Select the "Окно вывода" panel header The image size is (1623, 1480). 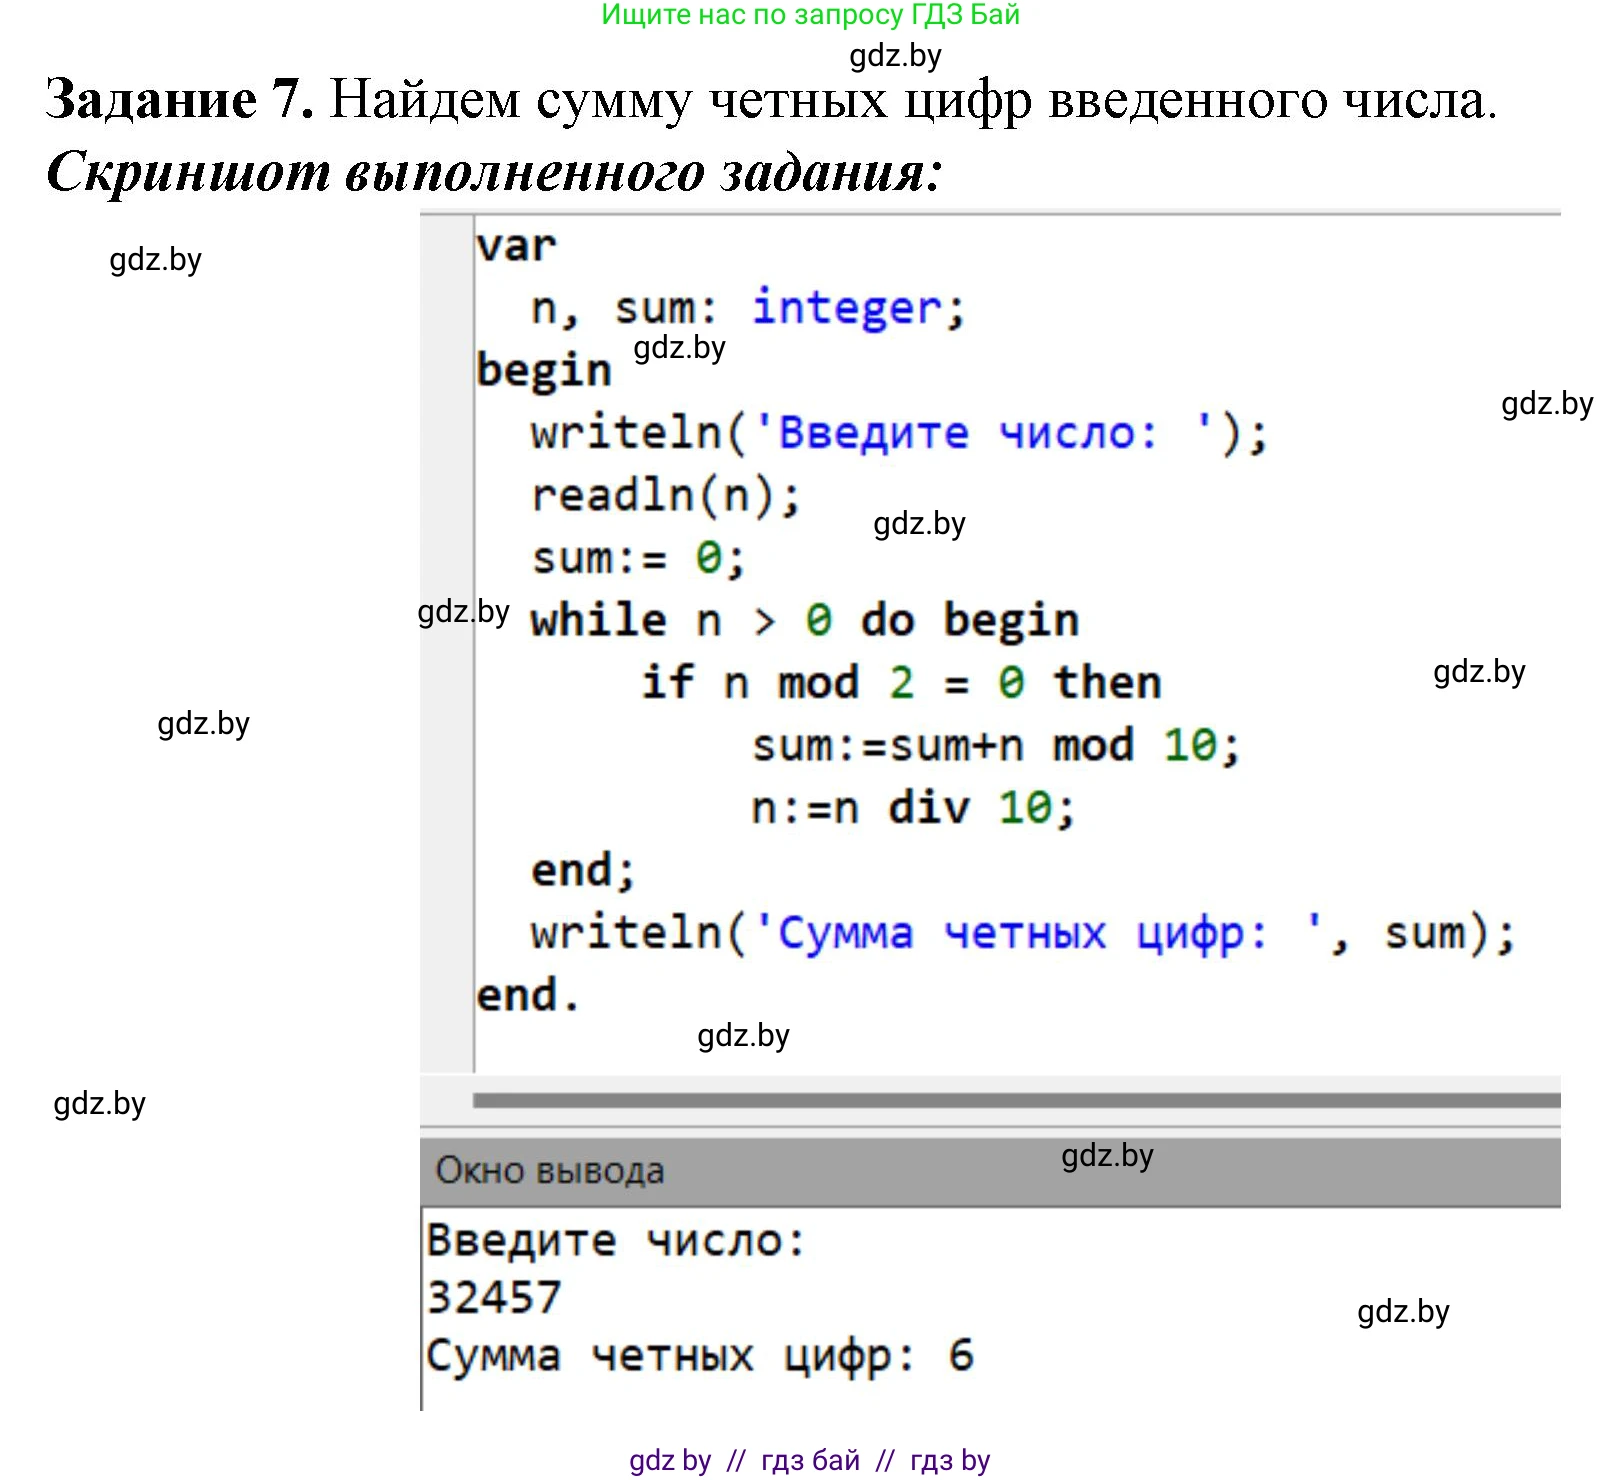click(x=550, y=1170)
